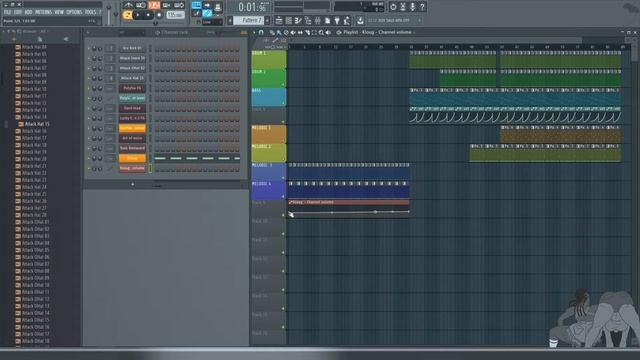Select the Attack Hat 15 channel button
This screenshot has width=640, height=360.
click(x=132, y=78)
